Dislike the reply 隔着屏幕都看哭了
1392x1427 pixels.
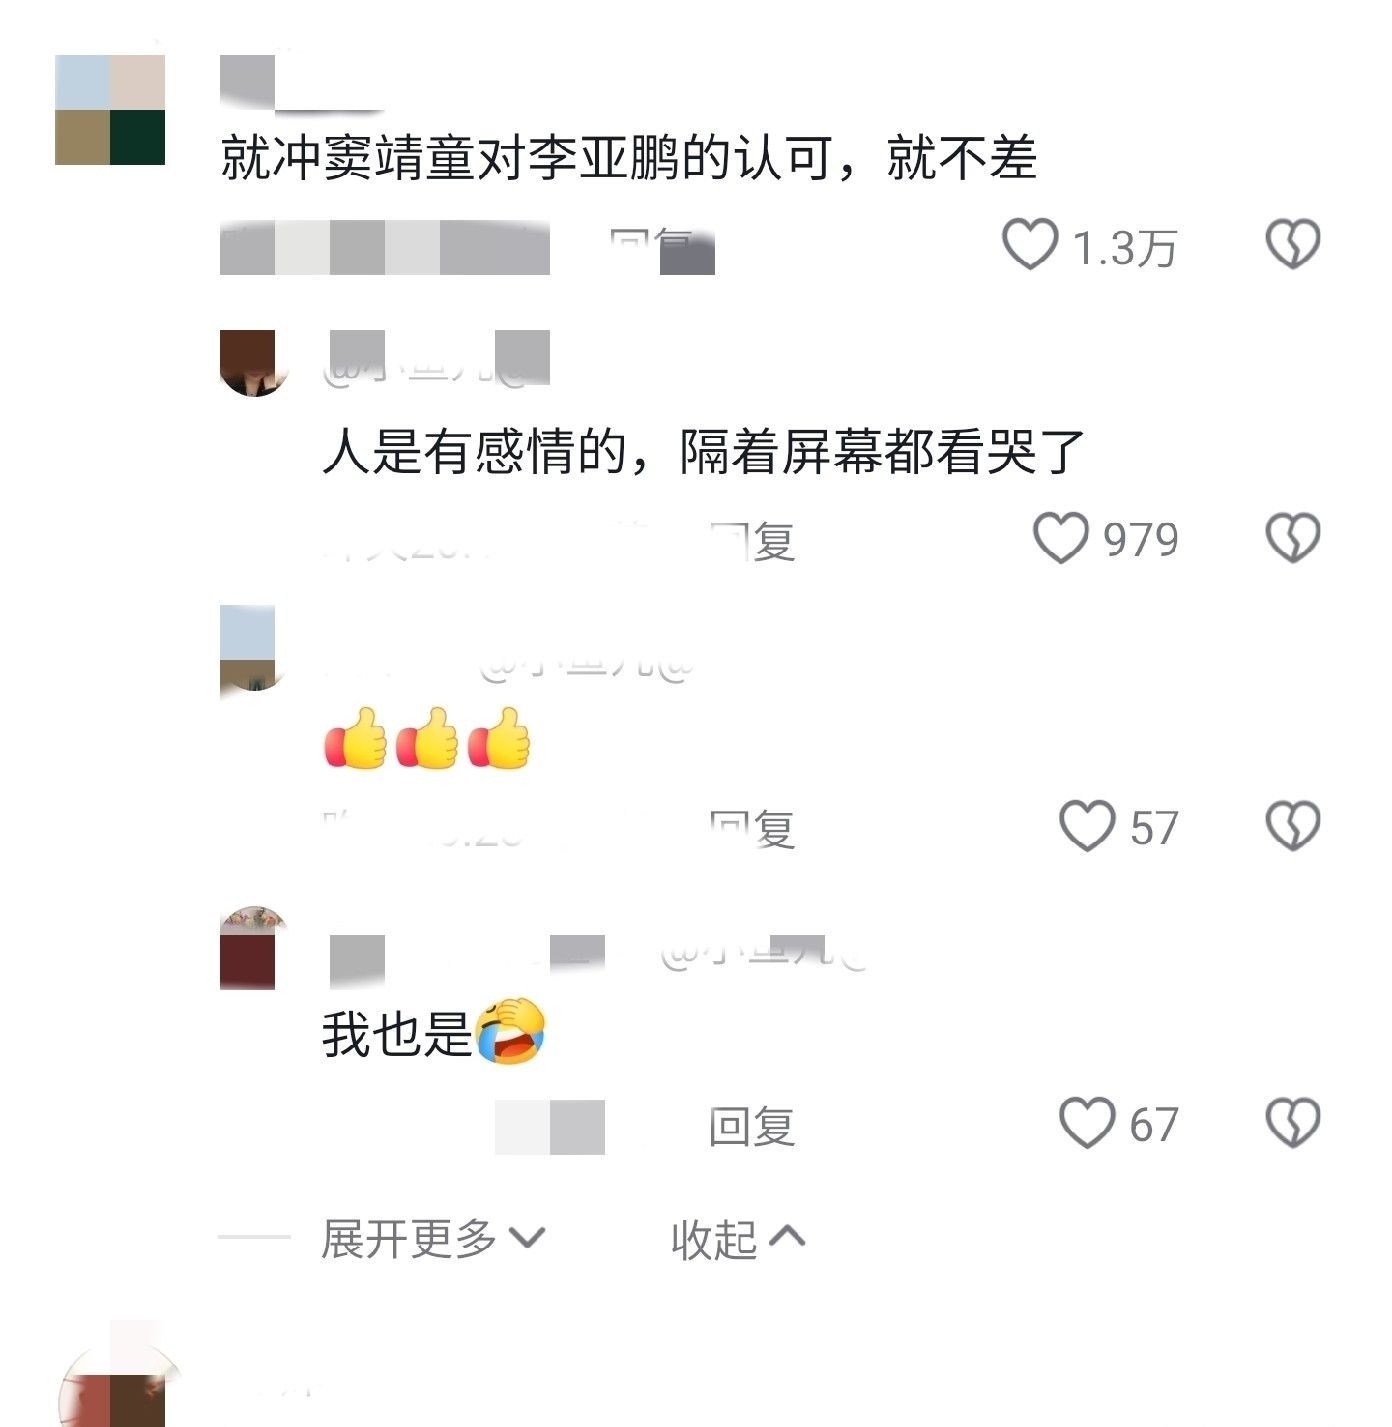pos(1293,538)
